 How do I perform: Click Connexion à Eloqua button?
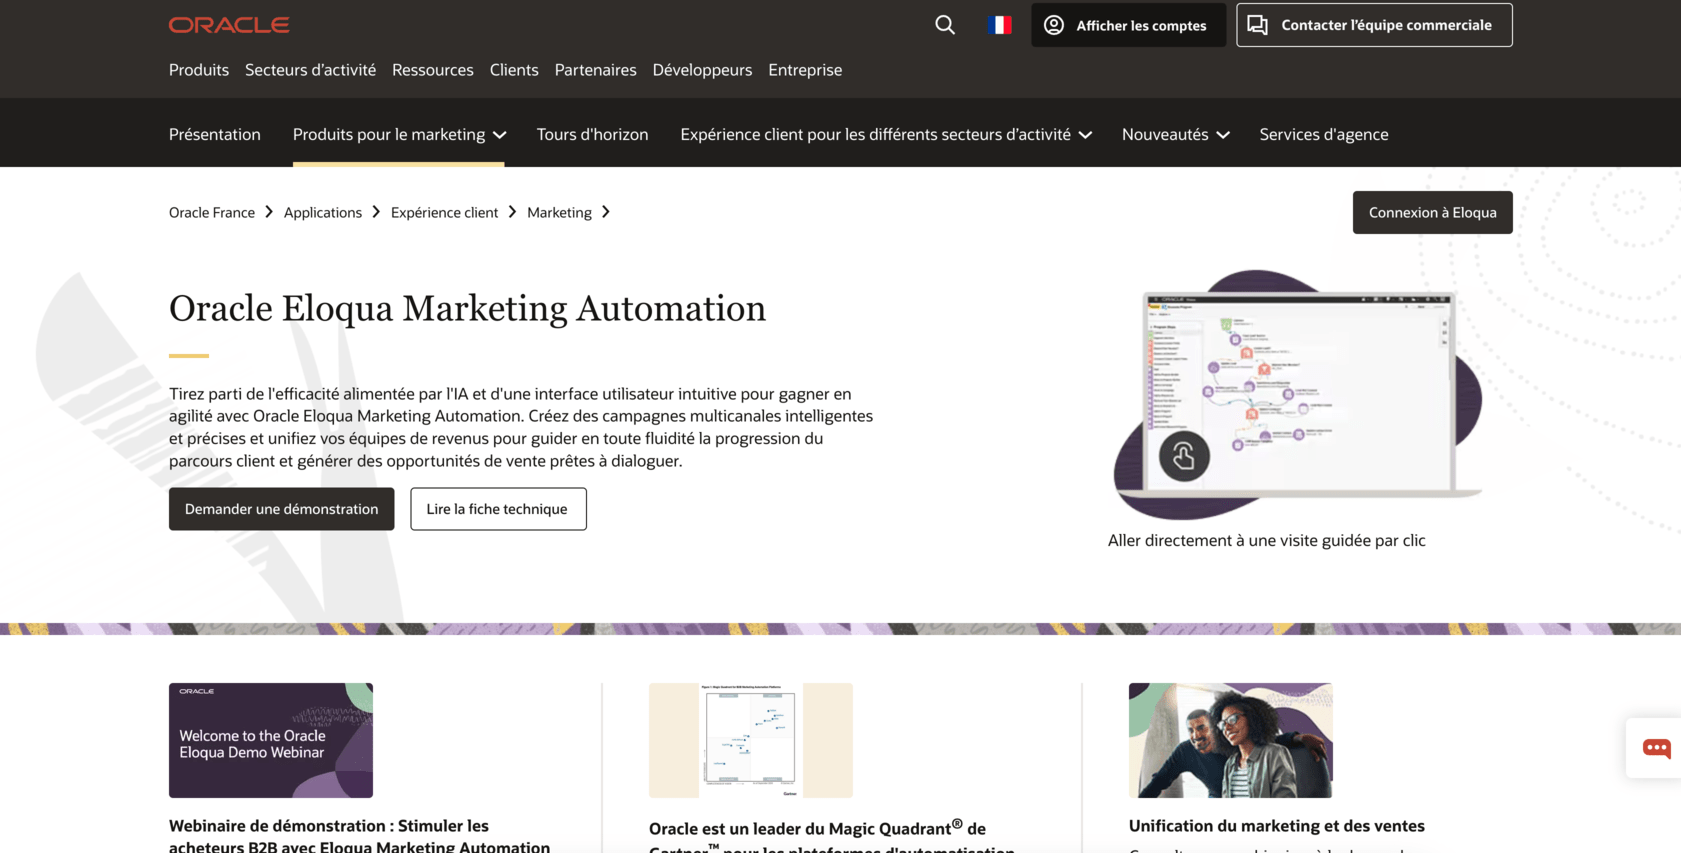pos(1432,212)
